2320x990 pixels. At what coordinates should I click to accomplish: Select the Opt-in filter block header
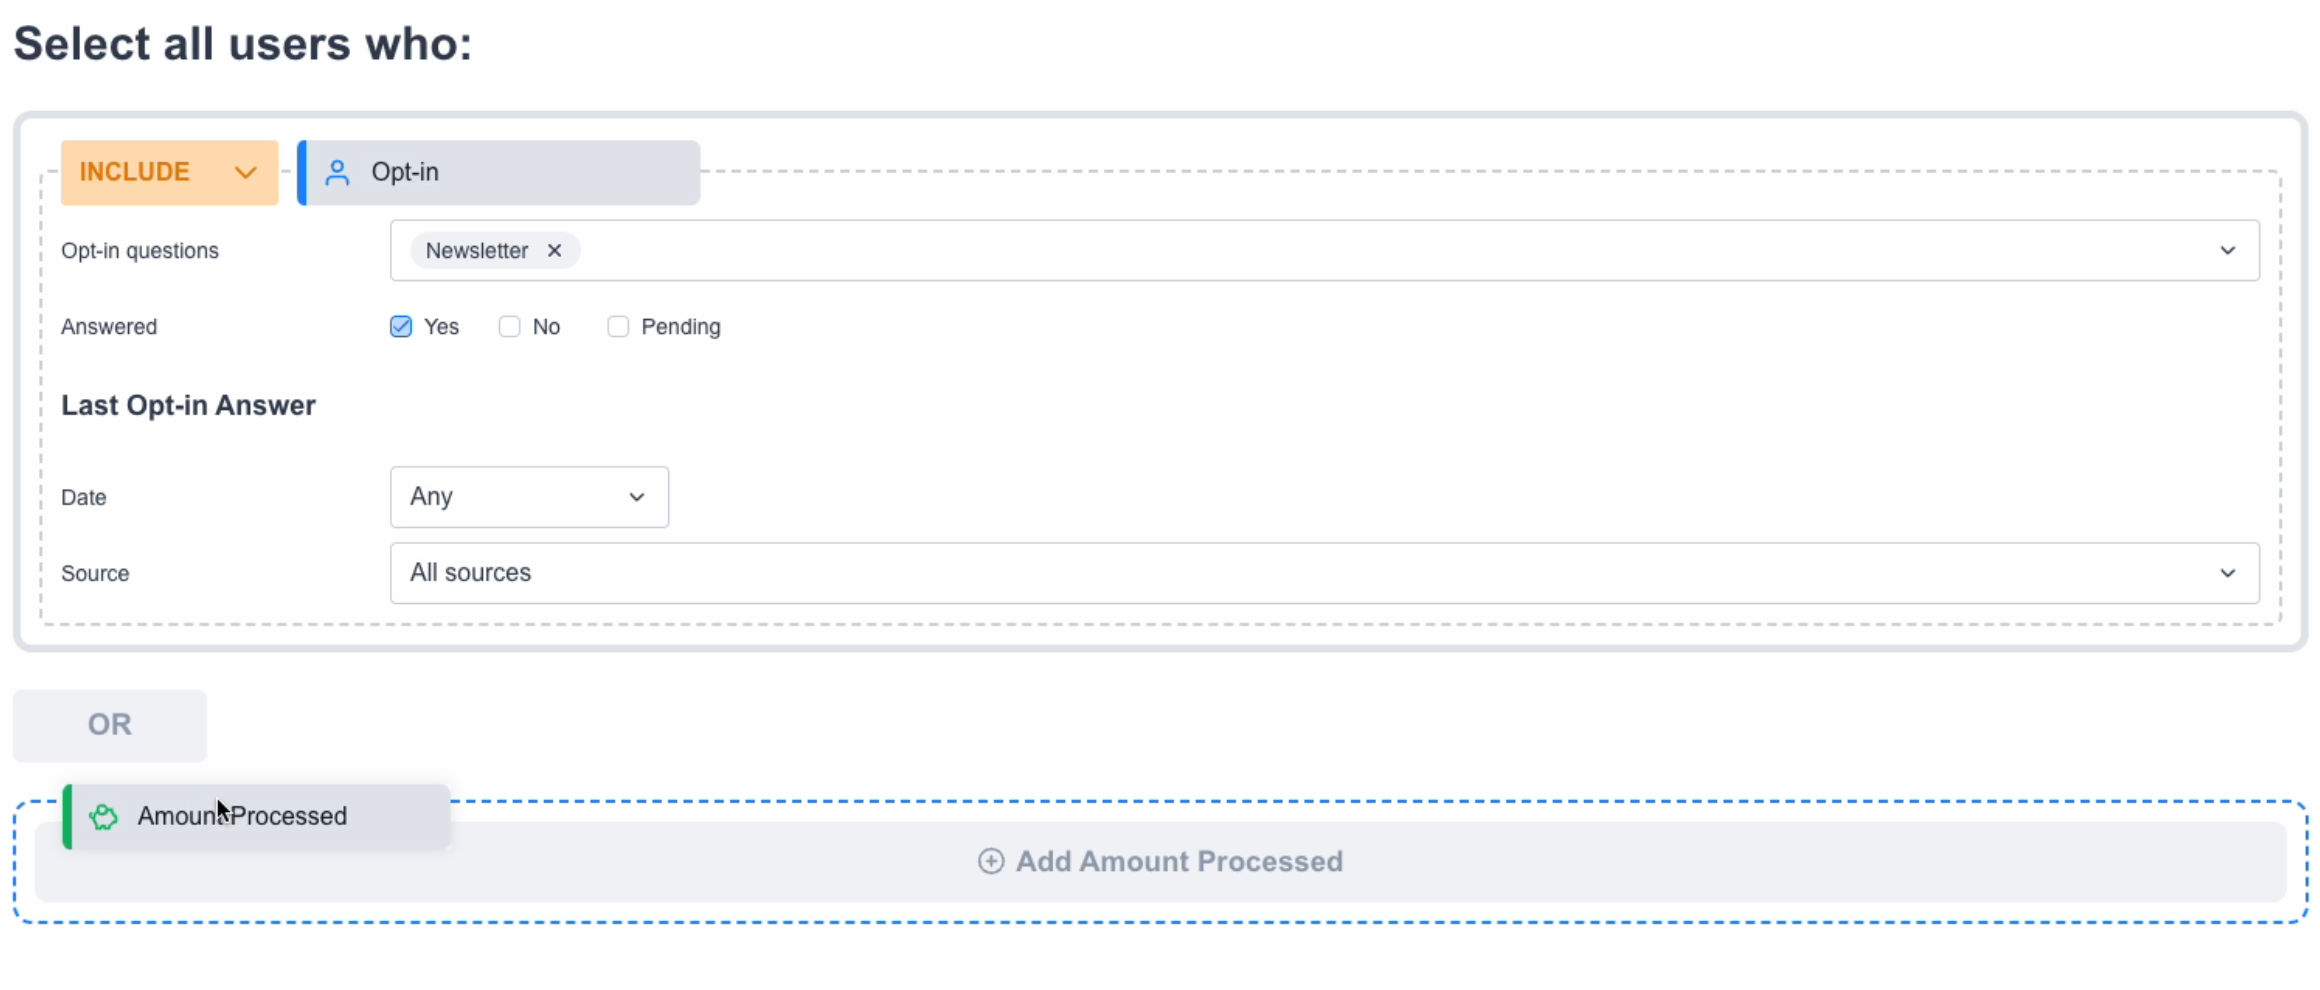(500, 173)
